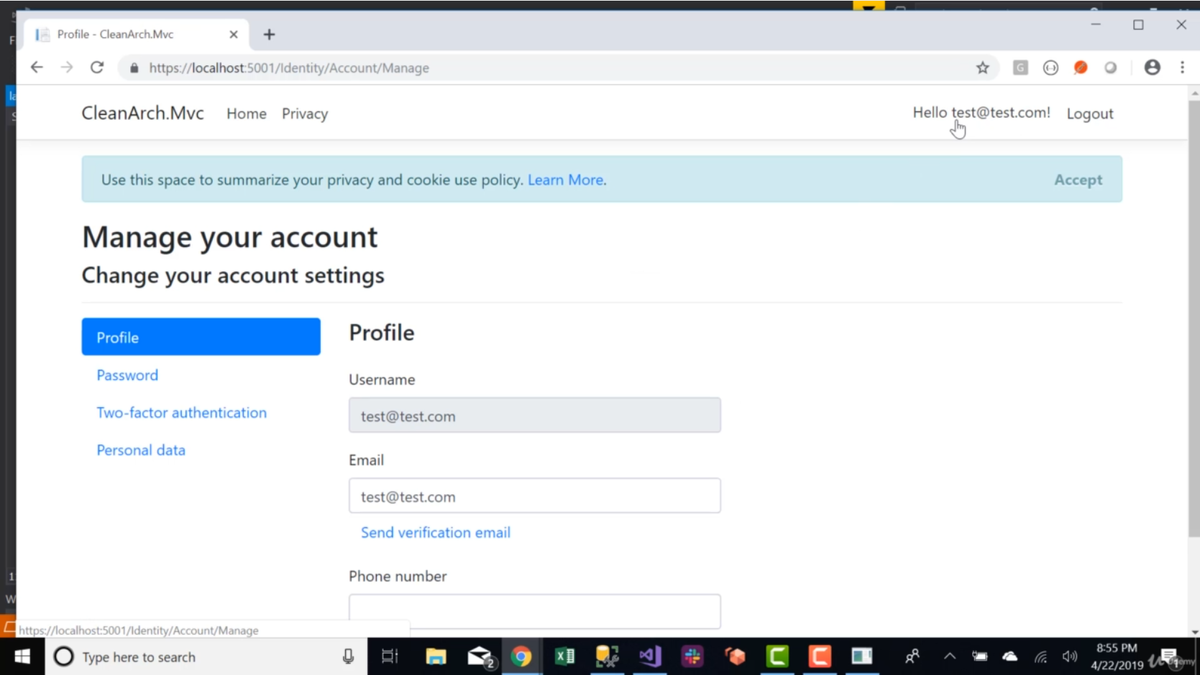The image size is (1200, 675).
Task: Click the Learn More link
Action: [565, 180]
